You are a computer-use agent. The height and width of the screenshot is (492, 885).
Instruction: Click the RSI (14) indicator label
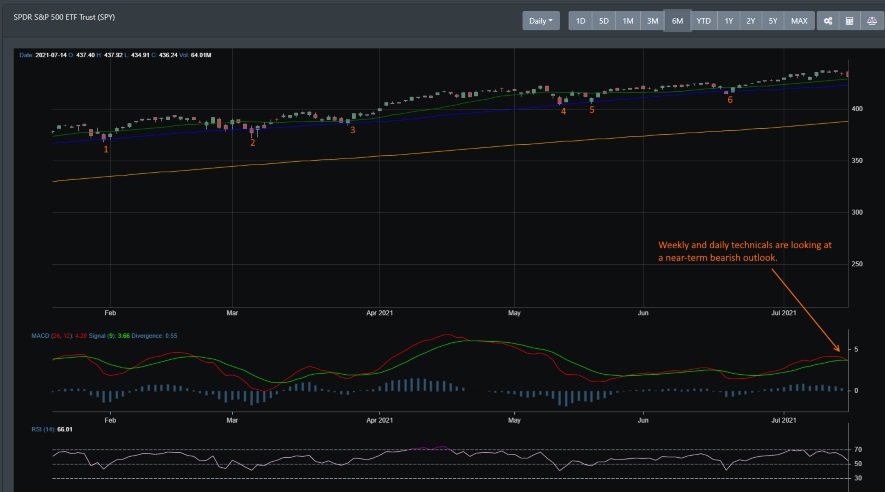(43, 429)
